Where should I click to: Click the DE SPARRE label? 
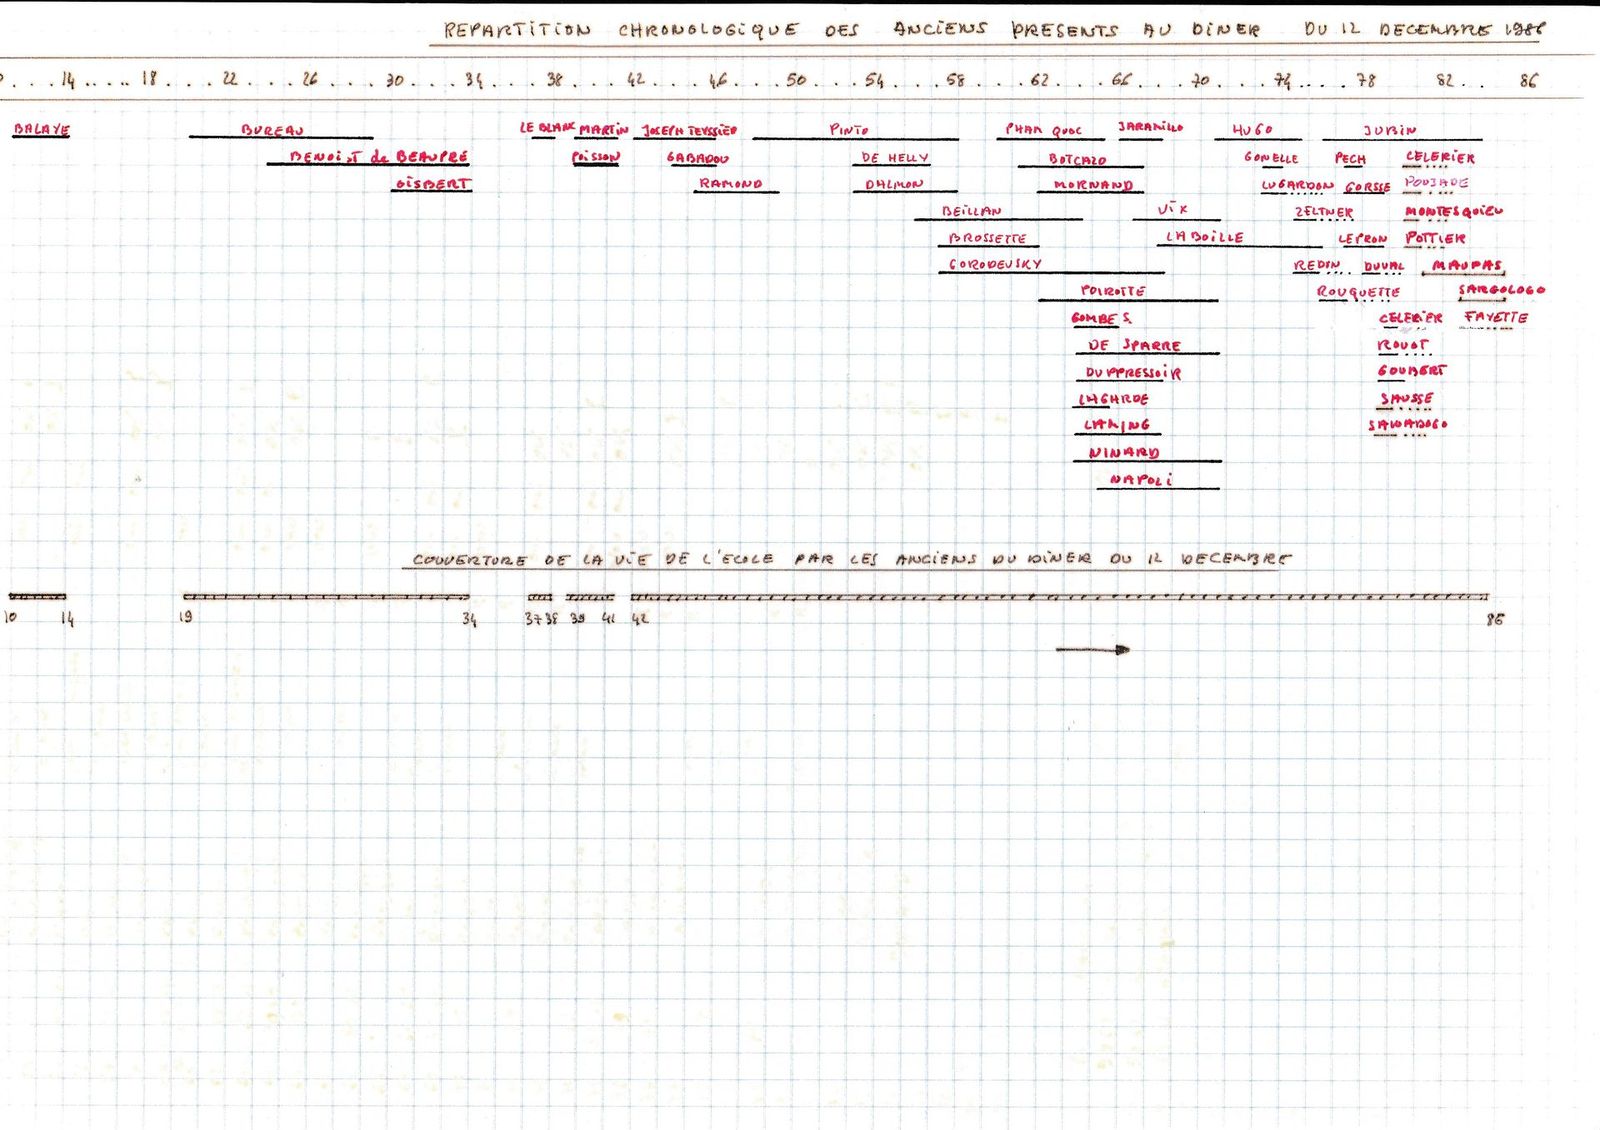click(1134, 345)
